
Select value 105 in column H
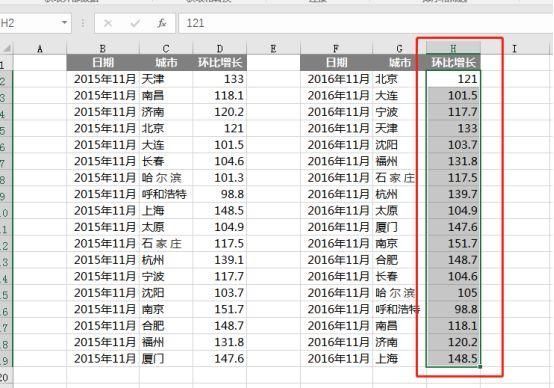click(453, 293)
